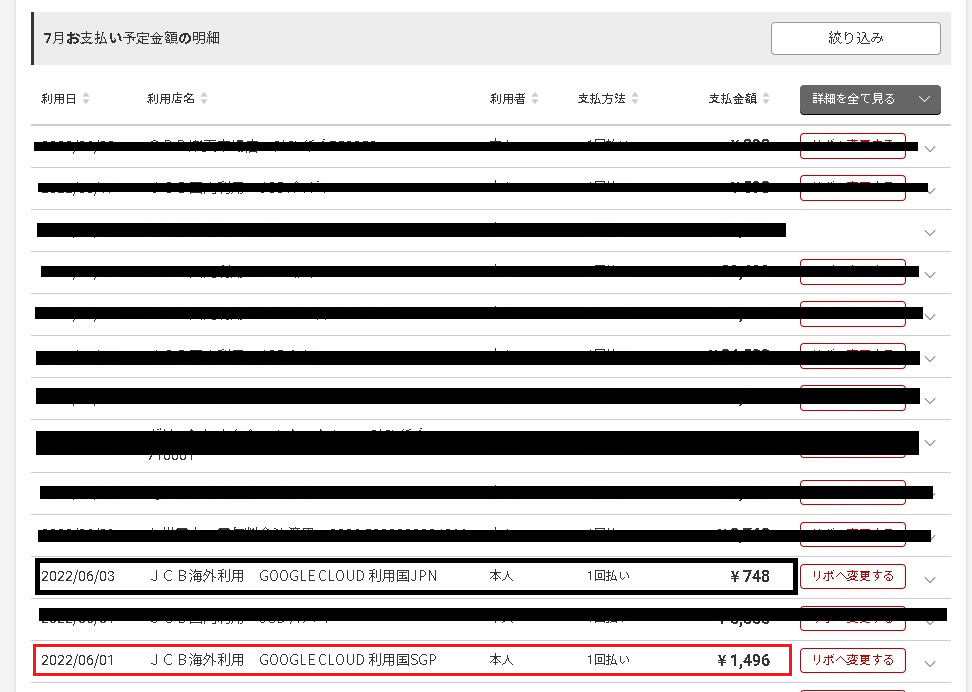The height and width of the screenshot is (692, 972).
Task: Expand the partially visible bottom row
Action: pos(930,688)
